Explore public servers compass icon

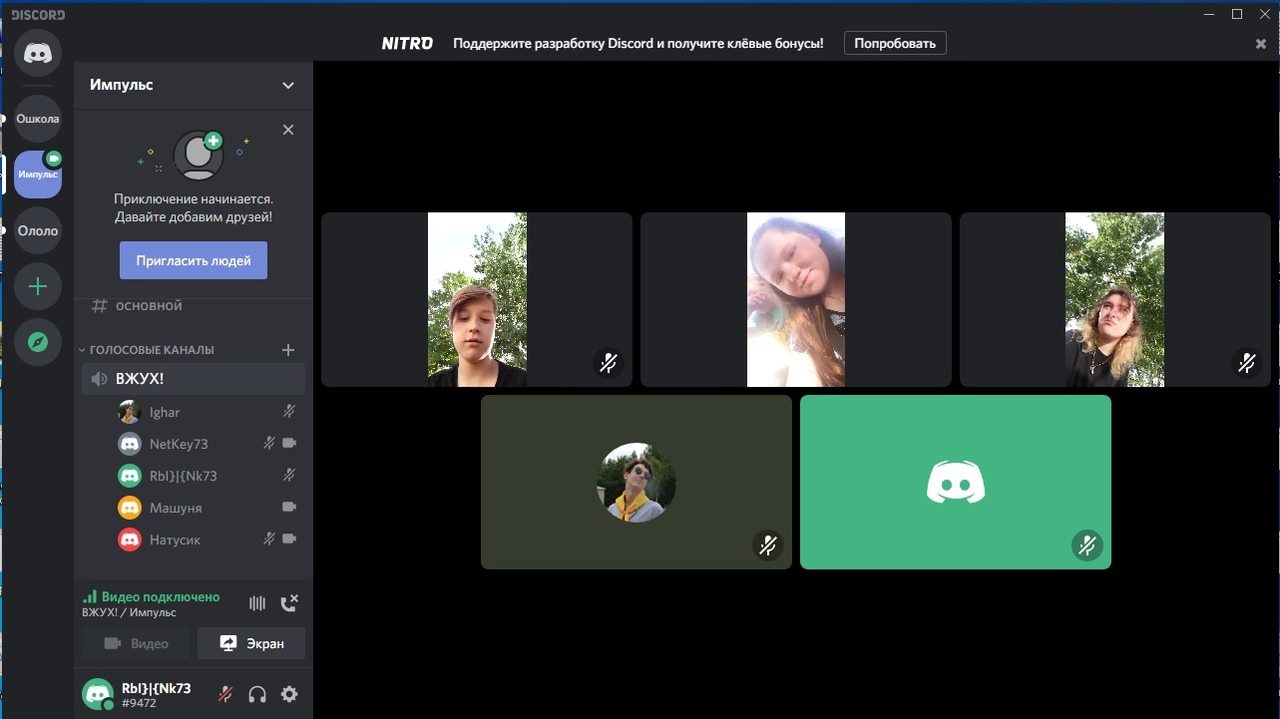coord(38,343)
